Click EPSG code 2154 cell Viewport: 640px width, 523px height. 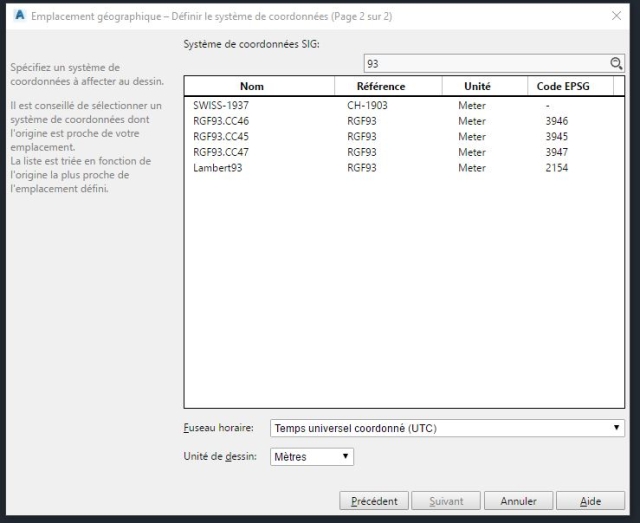557,167
